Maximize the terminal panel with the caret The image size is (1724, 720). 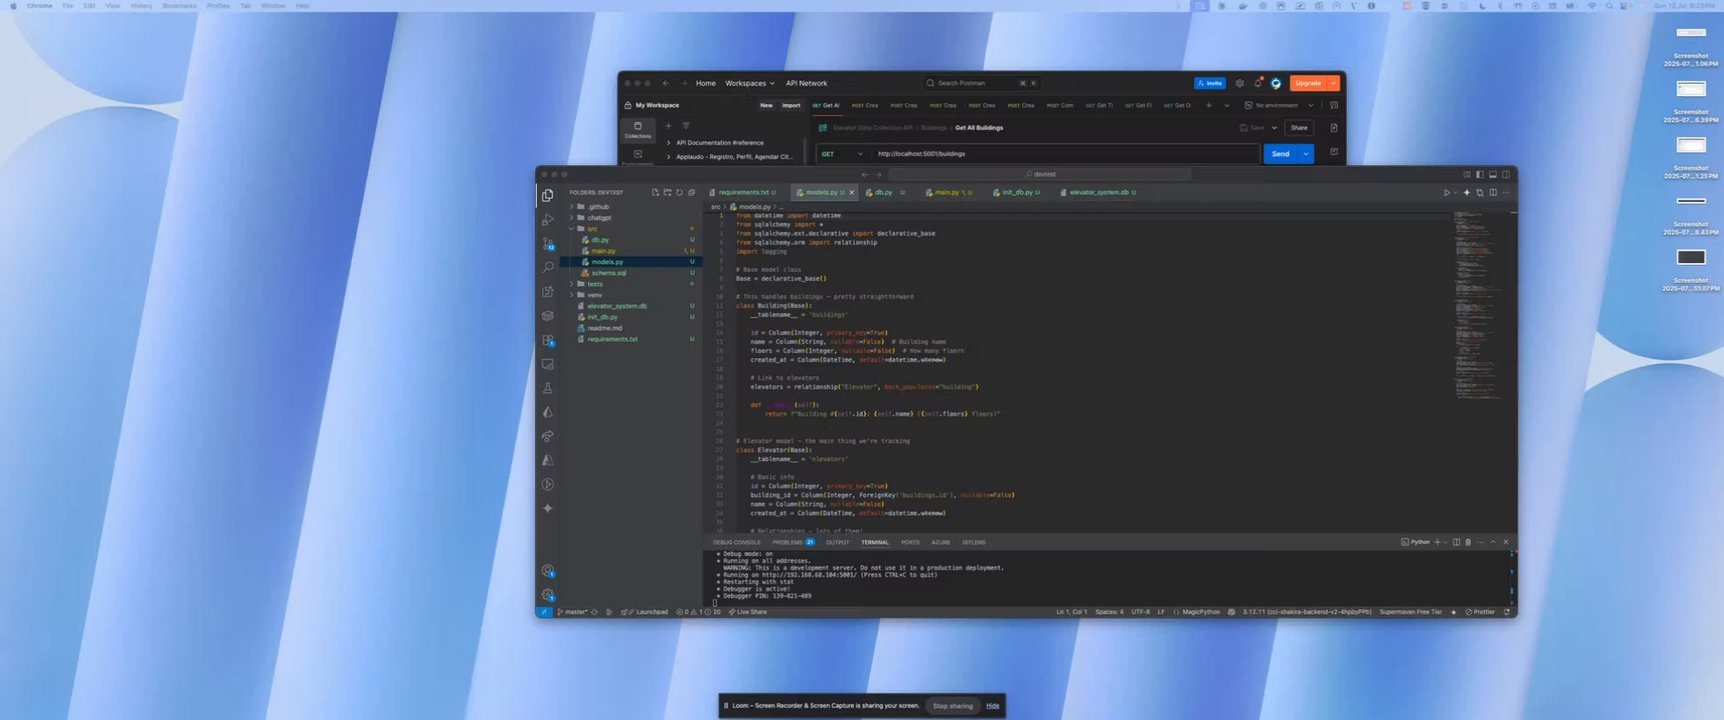tap(1493, 542)
